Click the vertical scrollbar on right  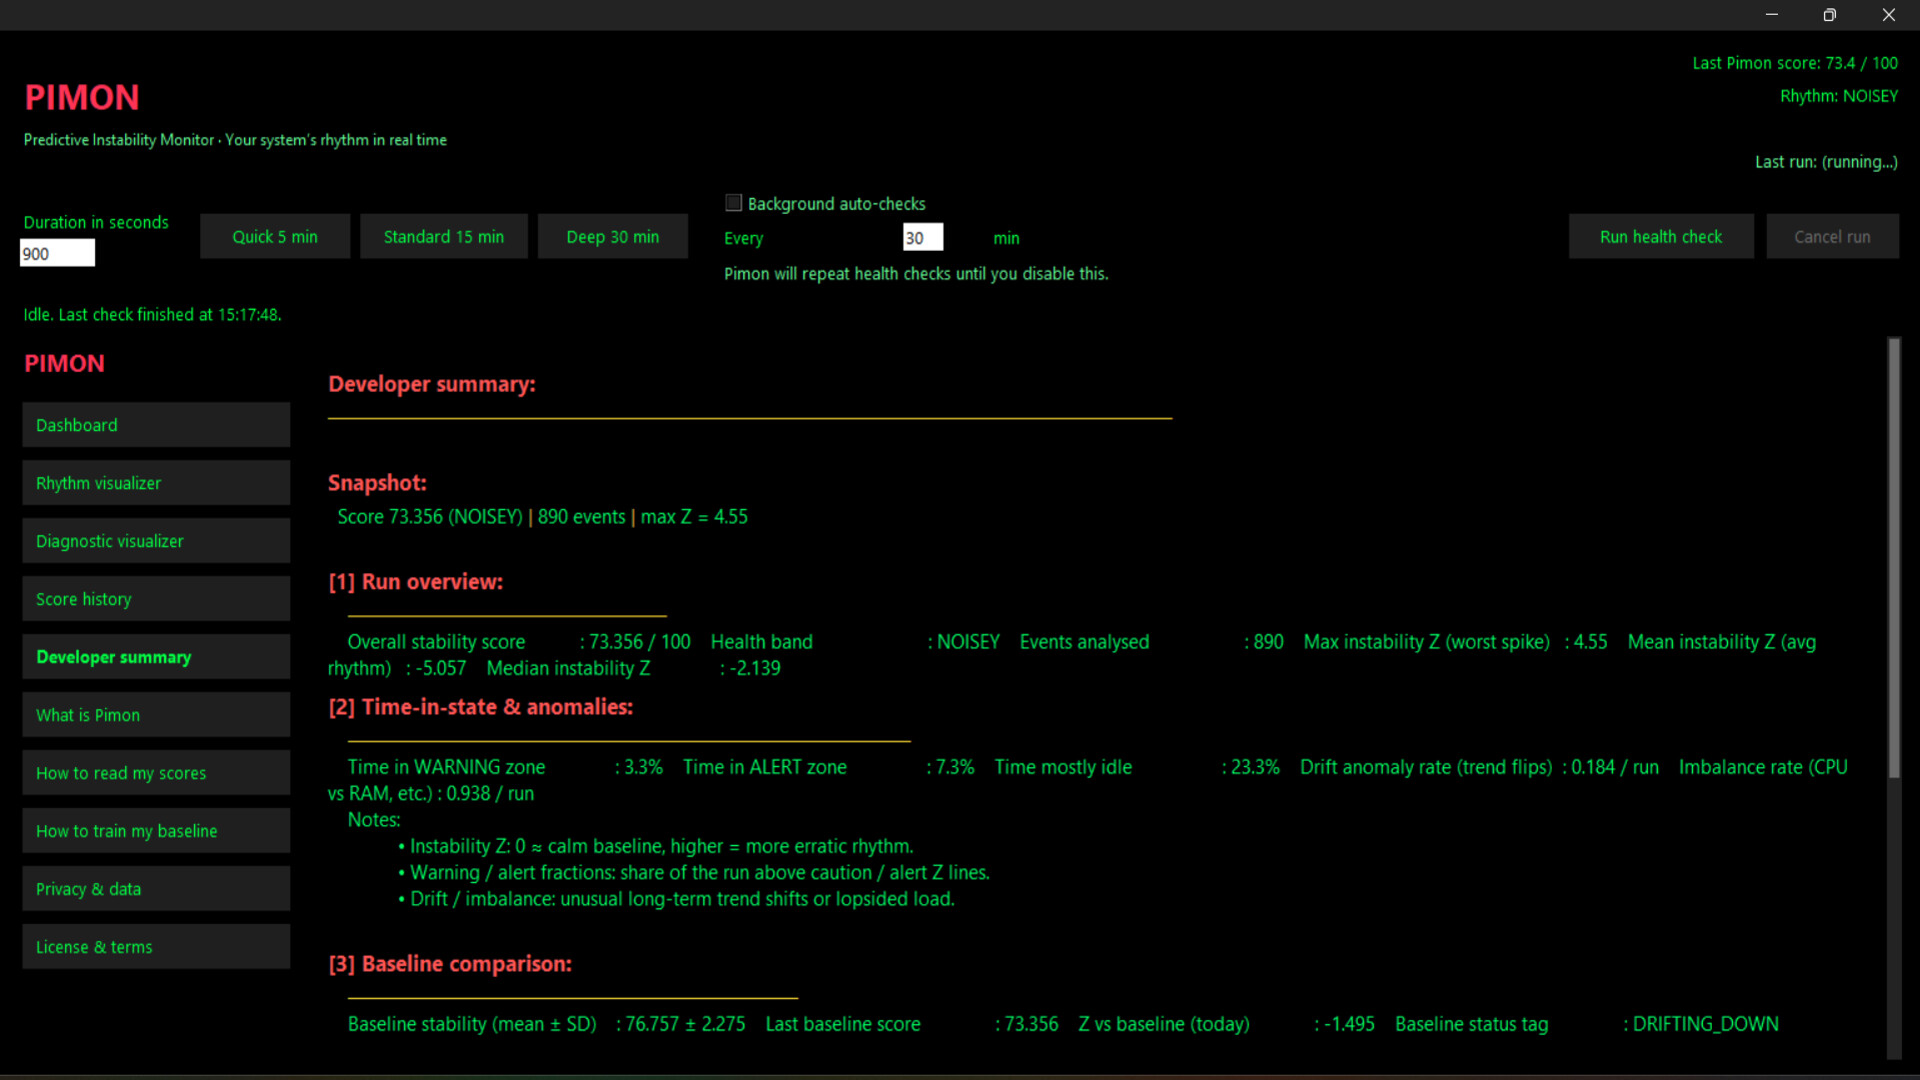[x=1893, y=560]
